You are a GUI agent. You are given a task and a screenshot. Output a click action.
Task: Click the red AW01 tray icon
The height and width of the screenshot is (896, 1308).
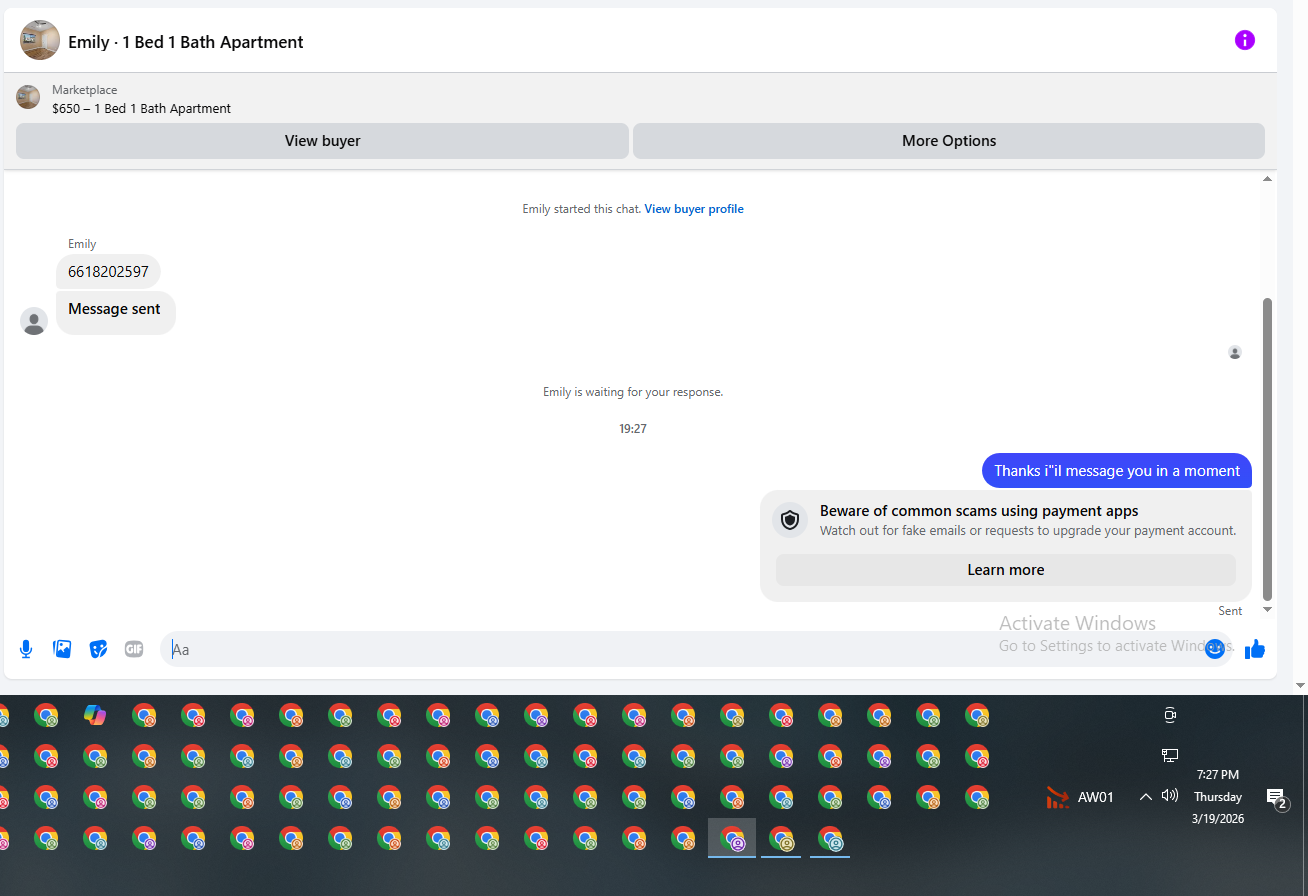point(1057,797)
